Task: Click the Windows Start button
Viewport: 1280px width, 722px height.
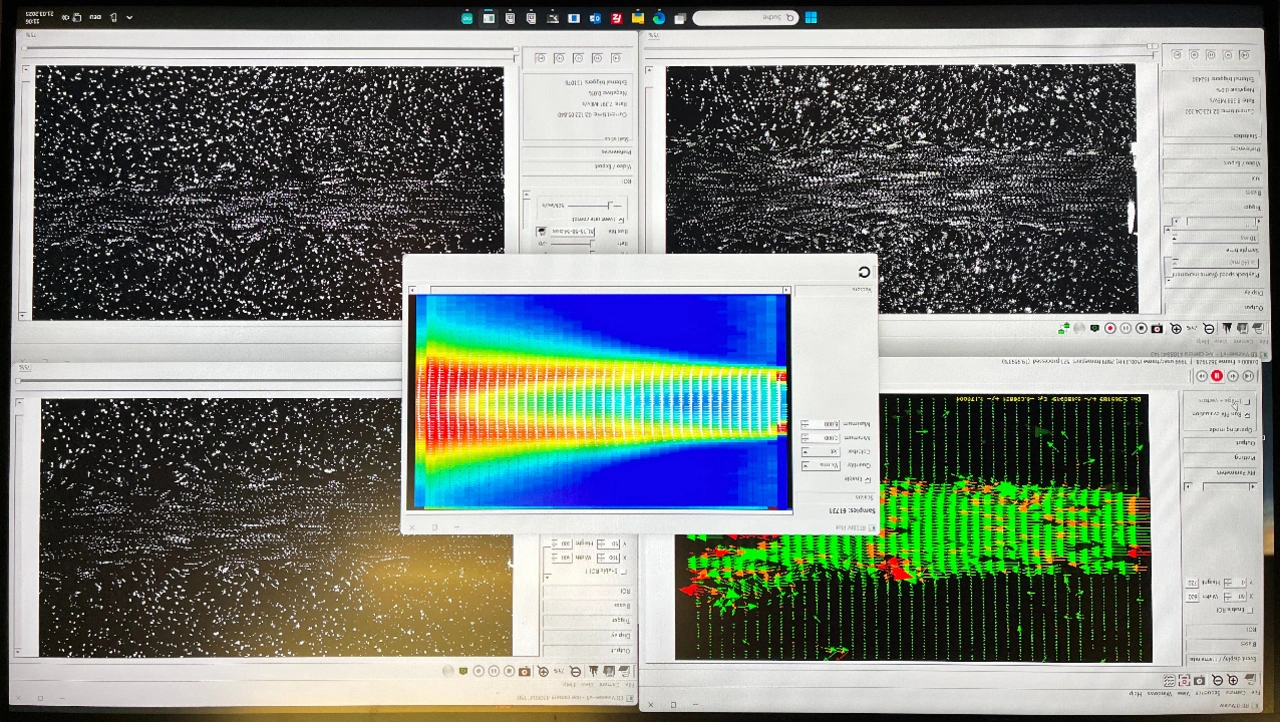Action: tap(811, 18)
